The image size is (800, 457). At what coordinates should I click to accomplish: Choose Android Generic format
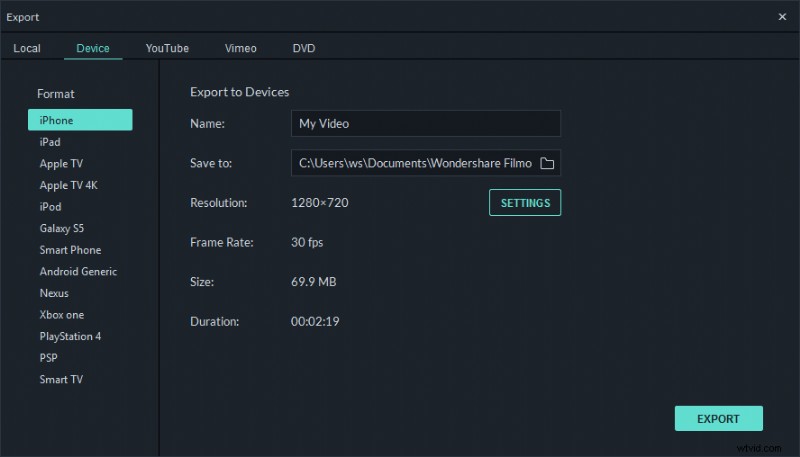(x=78, y=272)
